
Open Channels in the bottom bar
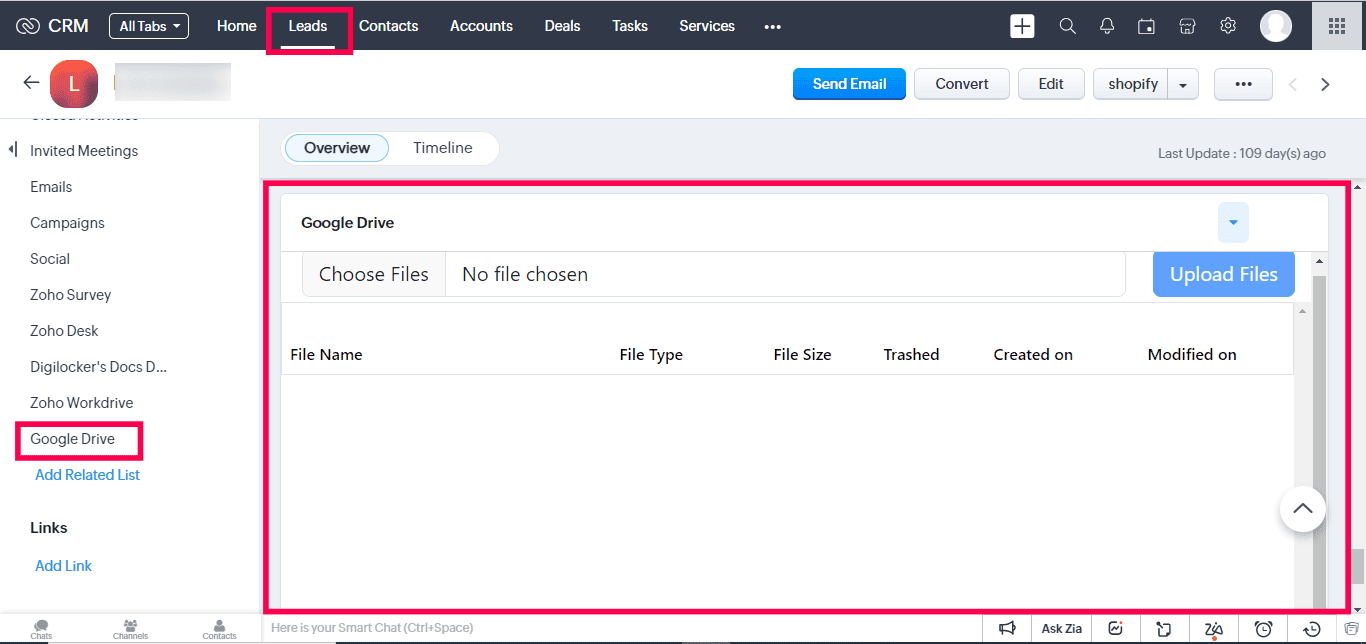tap(130, 629)
